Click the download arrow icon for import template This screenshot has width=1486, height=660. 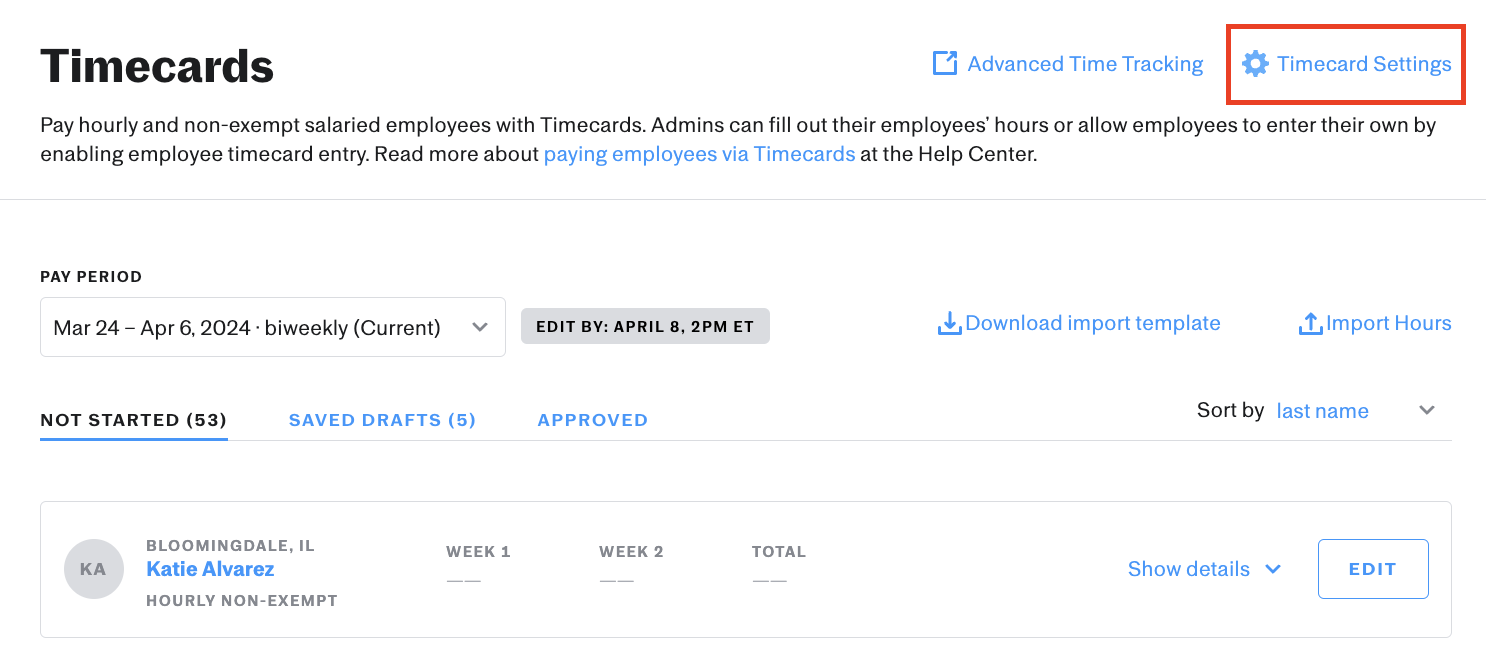(x=949, y=324)
